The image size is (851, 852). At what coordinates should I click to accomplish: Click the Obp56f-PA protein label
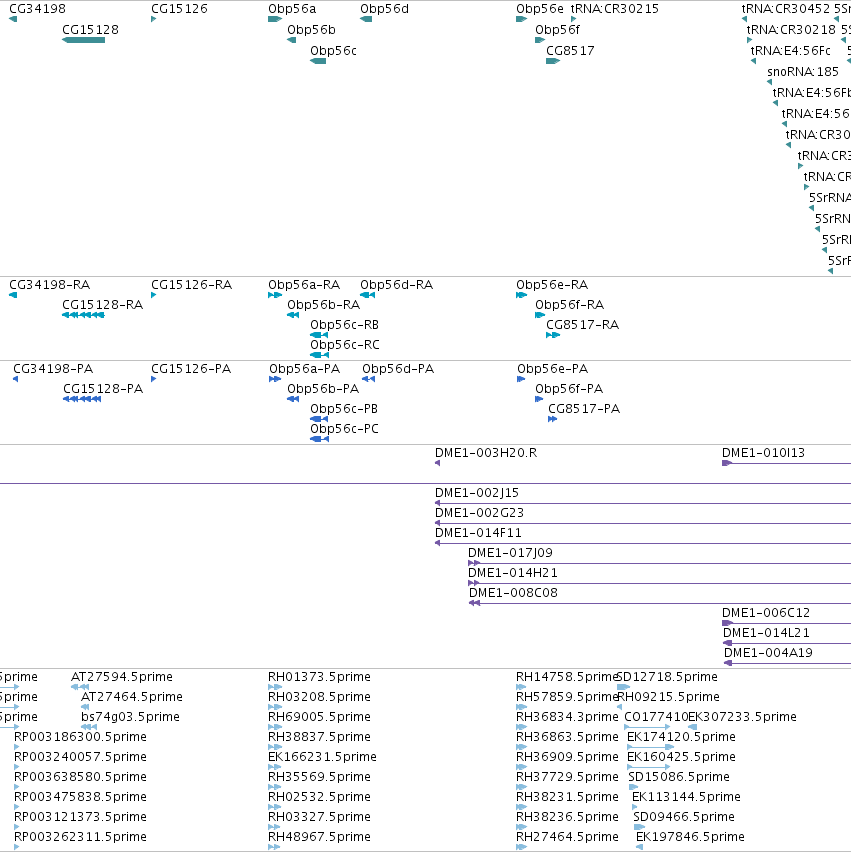[569, 389]
